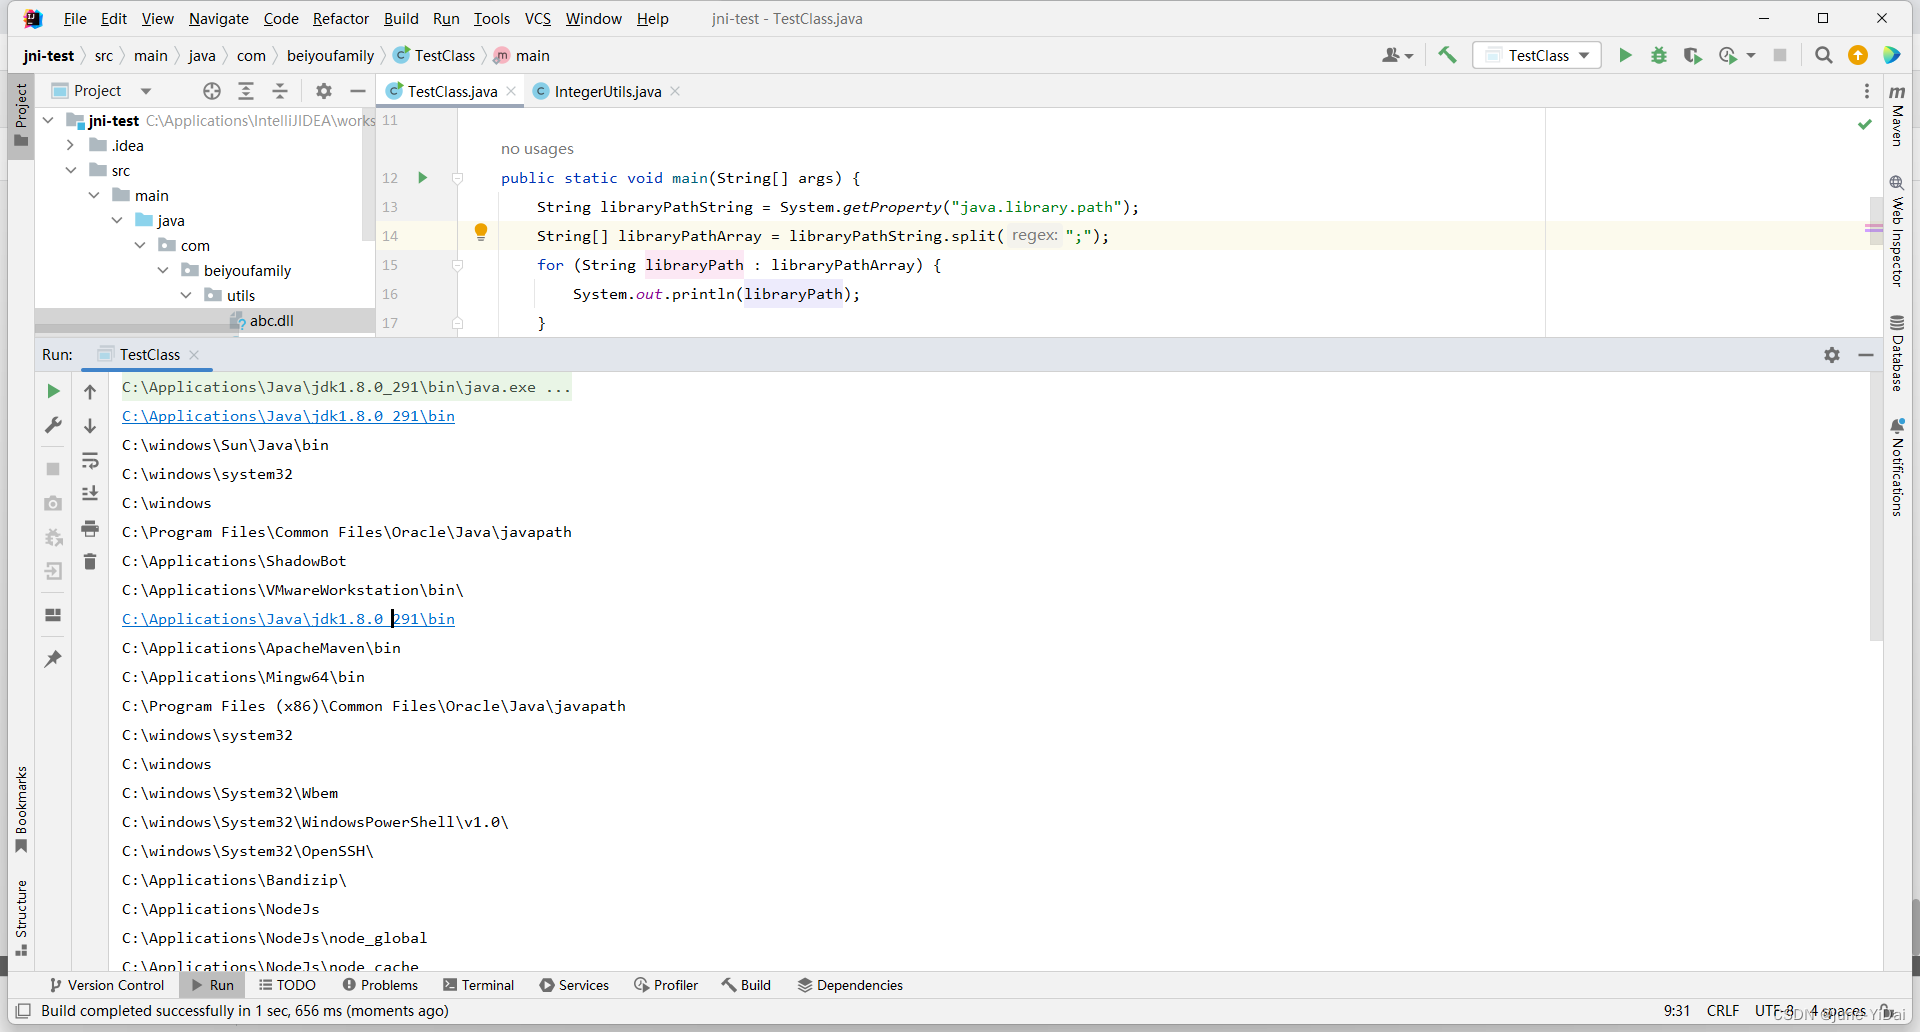Toggle the Database tool window
The height and width of the screenshot is (1032, 1920).
point(1897,353)
